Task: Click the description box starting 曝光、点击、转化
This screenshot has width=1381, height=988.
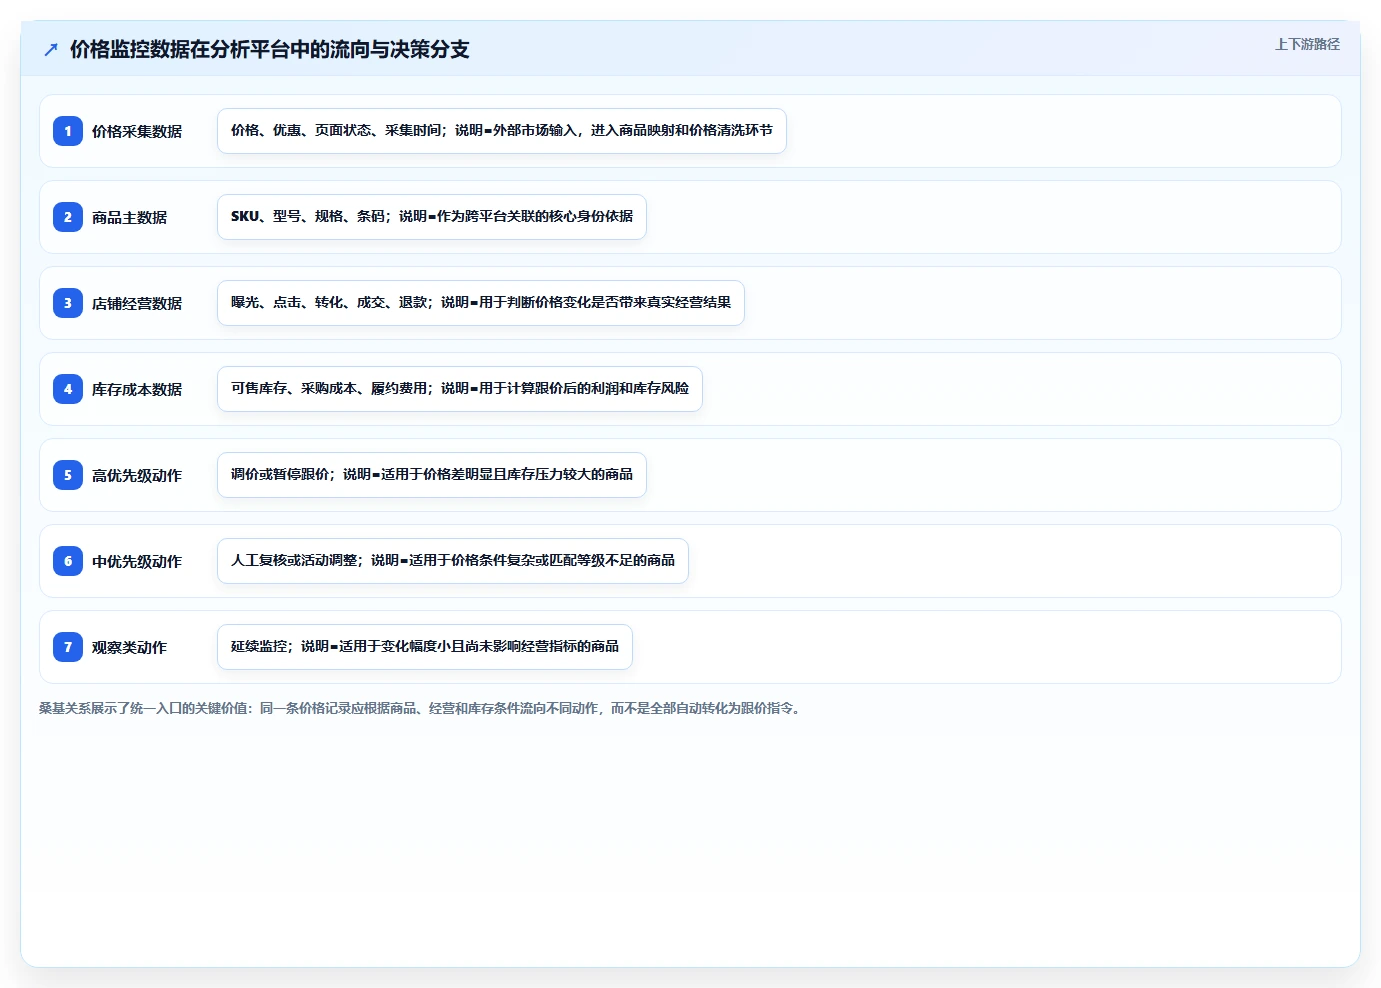Action: (481, 303)
